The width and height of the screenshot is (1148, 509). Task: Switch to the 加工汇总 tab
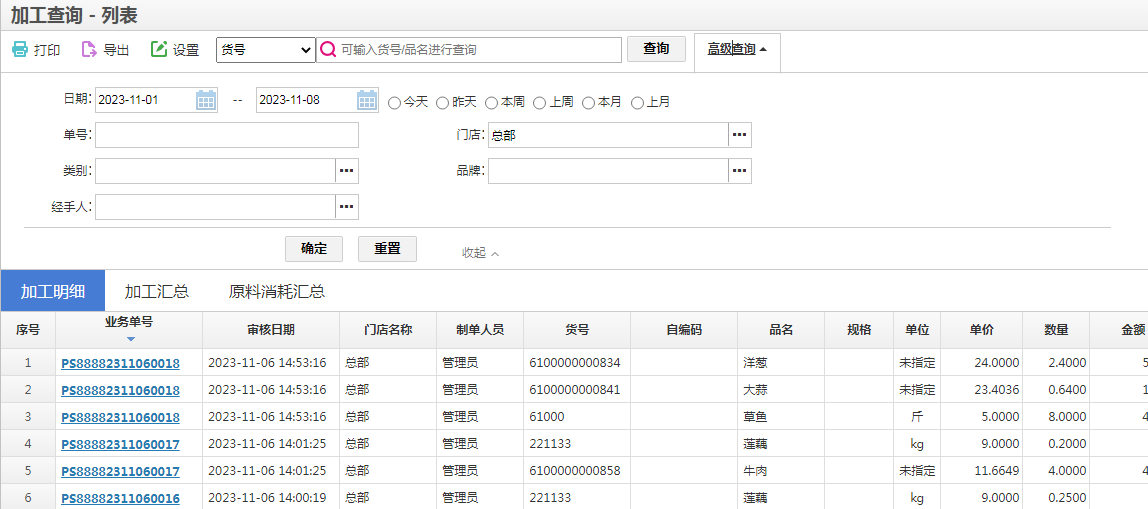[x=157, y=291]
